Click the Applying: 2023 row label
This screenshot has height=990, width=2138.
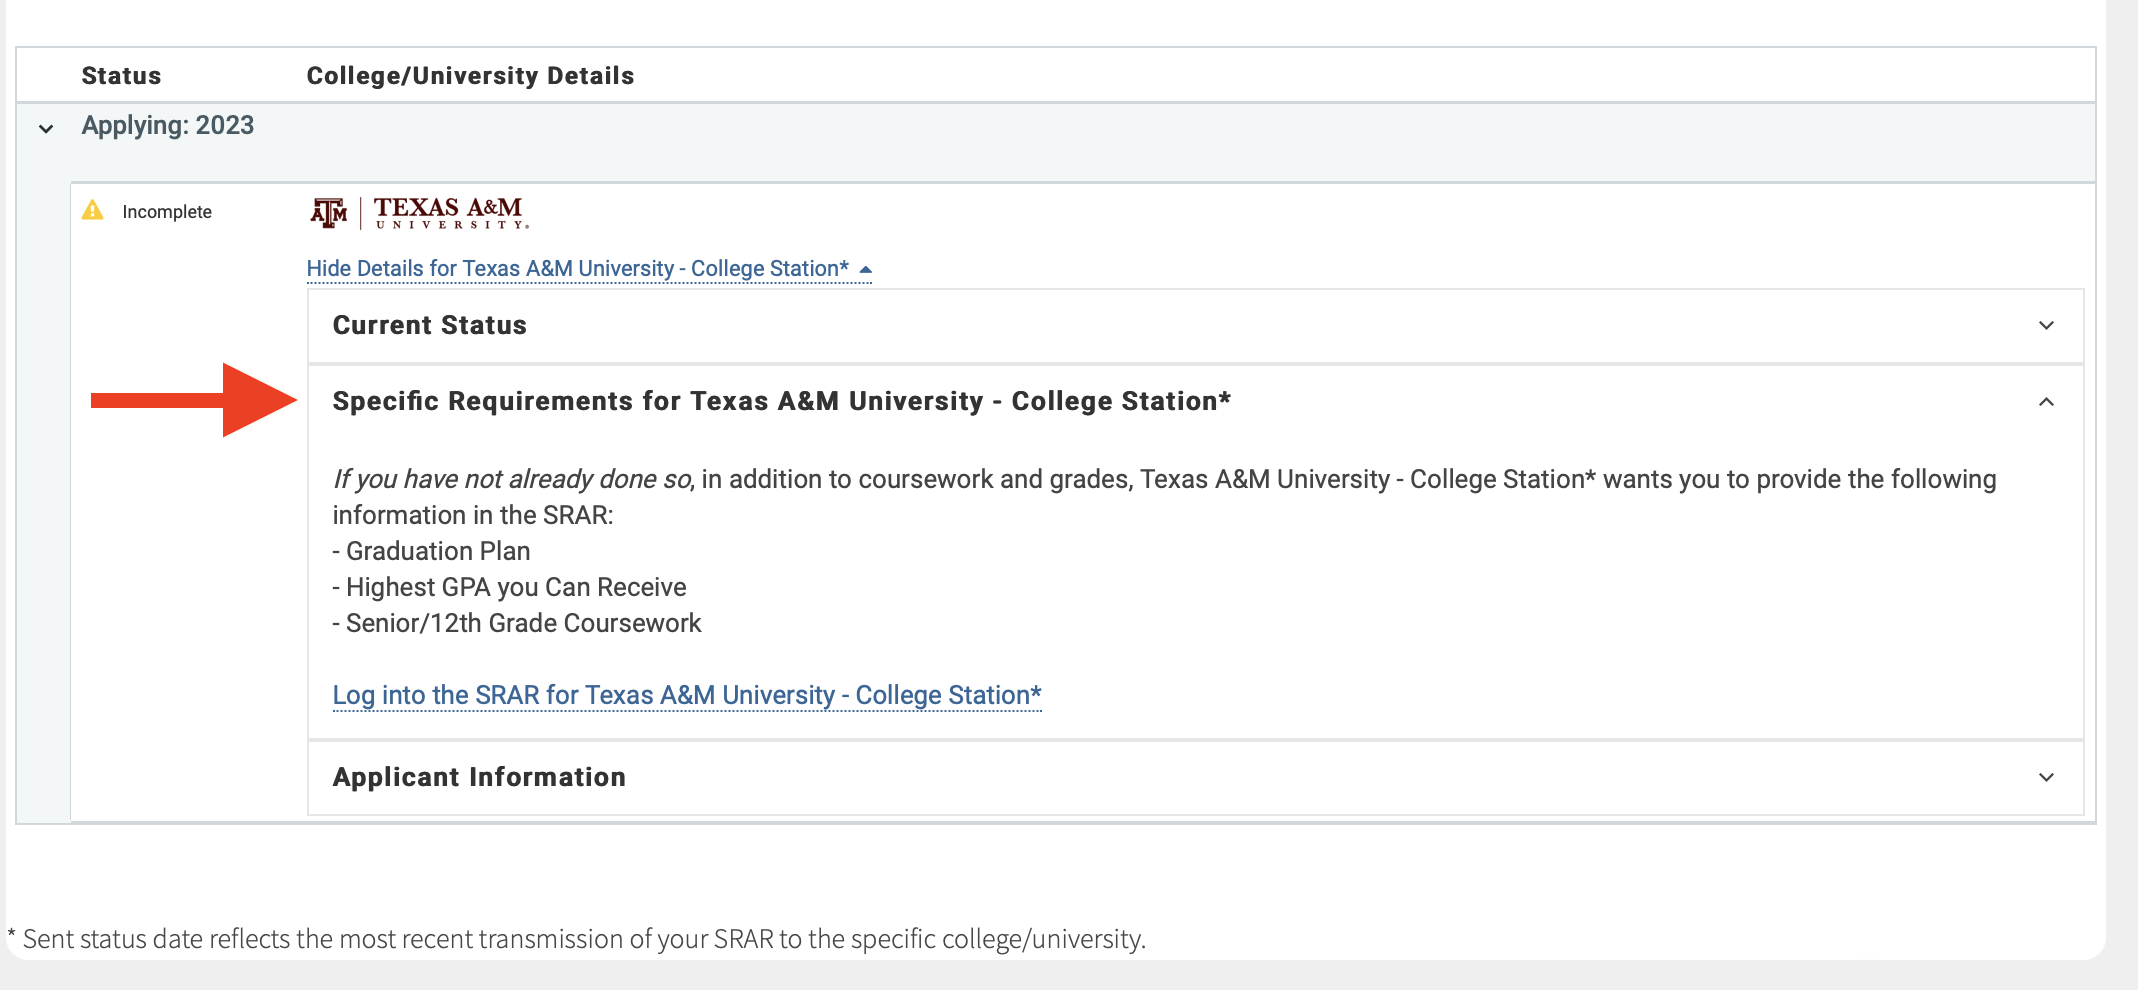click(168, 126)
